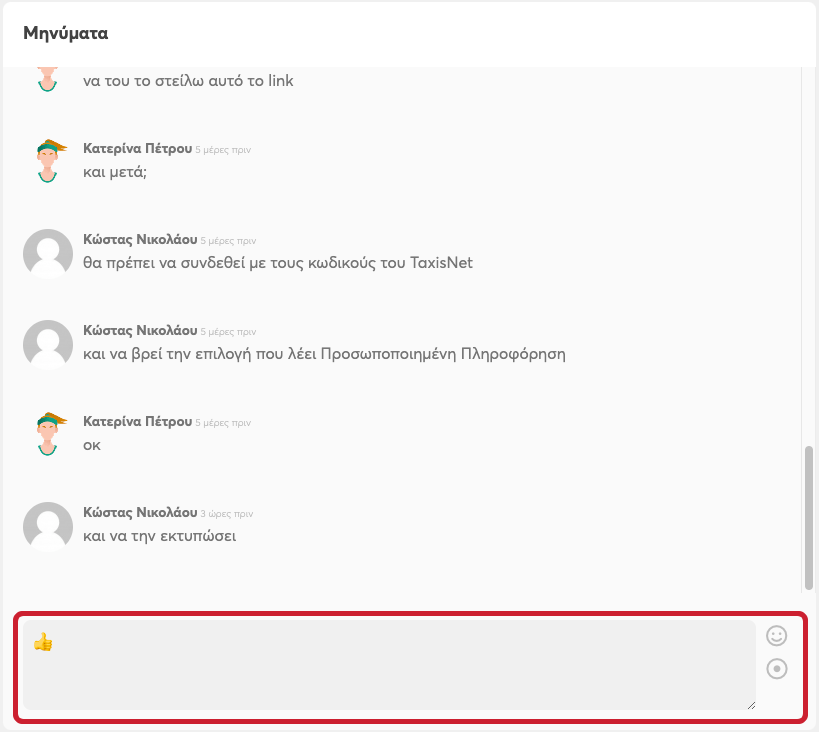Click Κατερίνα Πέτρου's avatar beside "οκ"
The image size is (819, 732).
(47, 434)
